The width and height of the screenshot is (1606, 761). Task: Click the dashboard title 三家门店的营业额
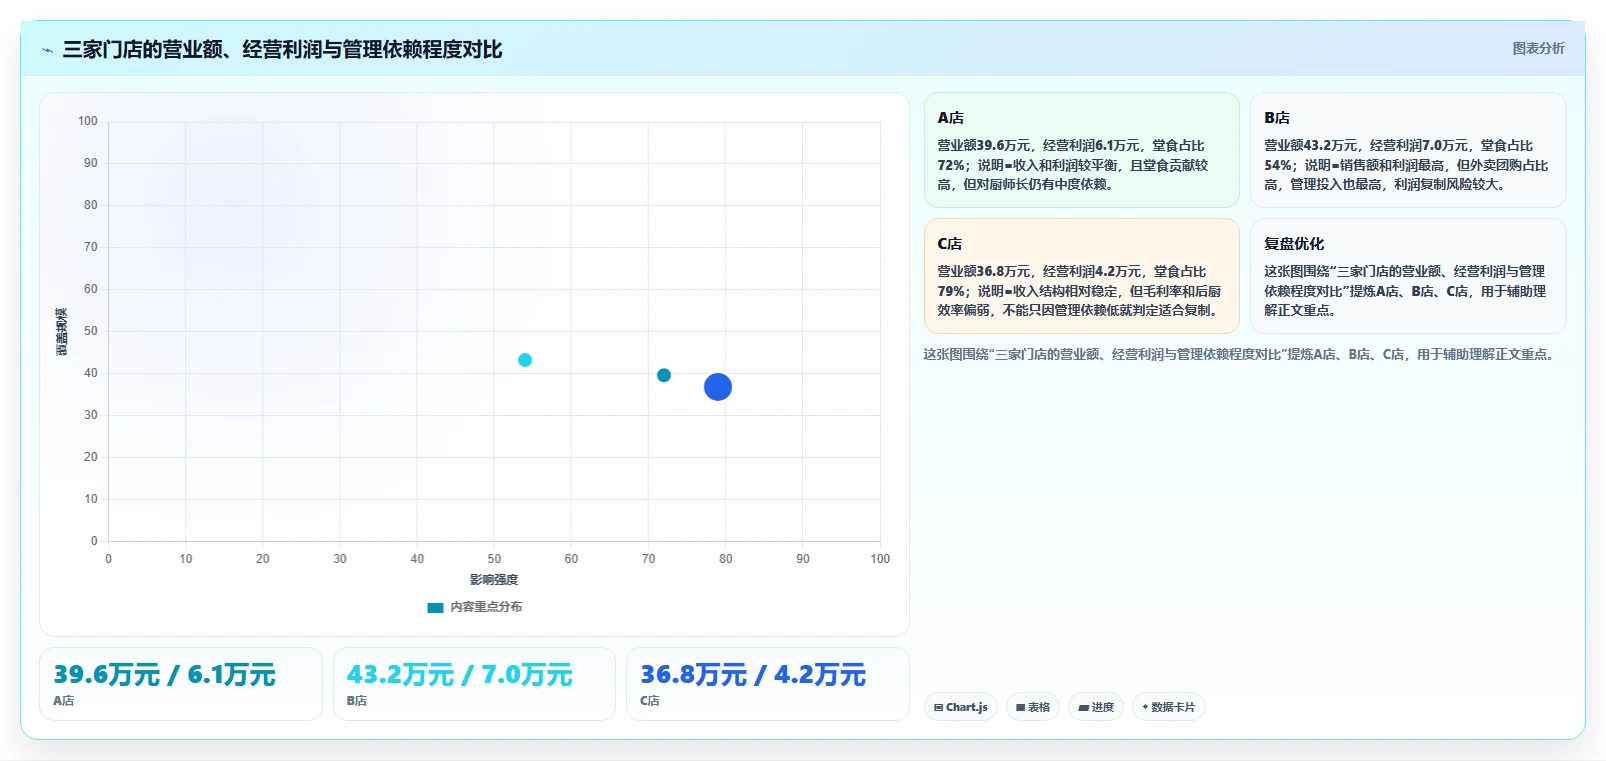282,49
